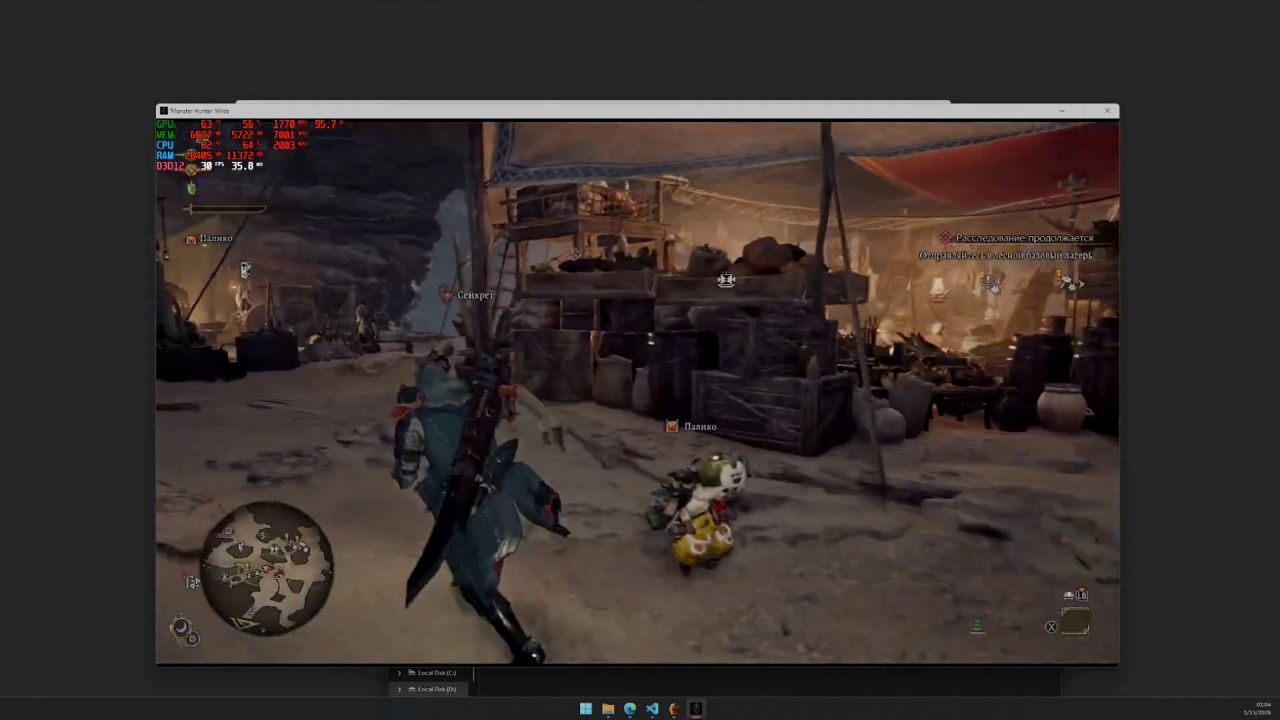Click the quest title Расследование продолжается
This screenshot has width=1280, height=720.
pyautogui.click(x=1024, y=238)
